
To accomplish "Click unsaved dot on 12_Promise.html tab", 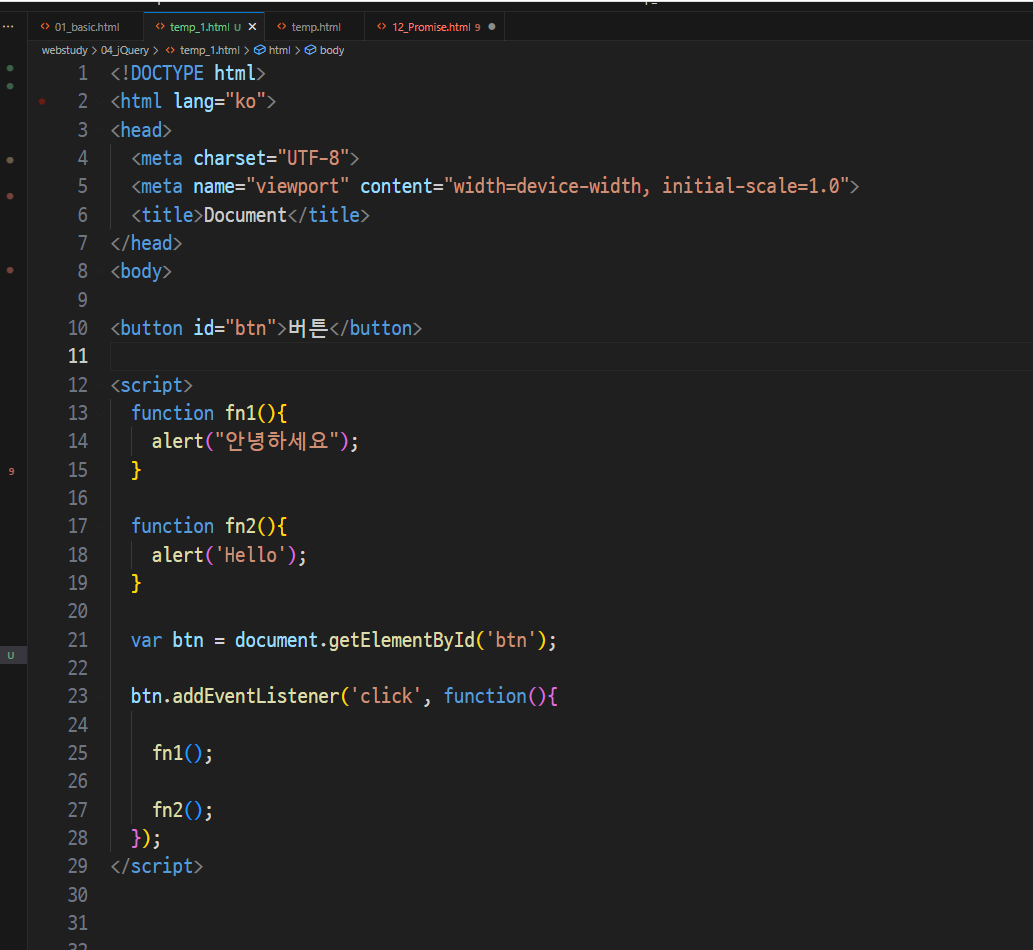I will [491, 27].
